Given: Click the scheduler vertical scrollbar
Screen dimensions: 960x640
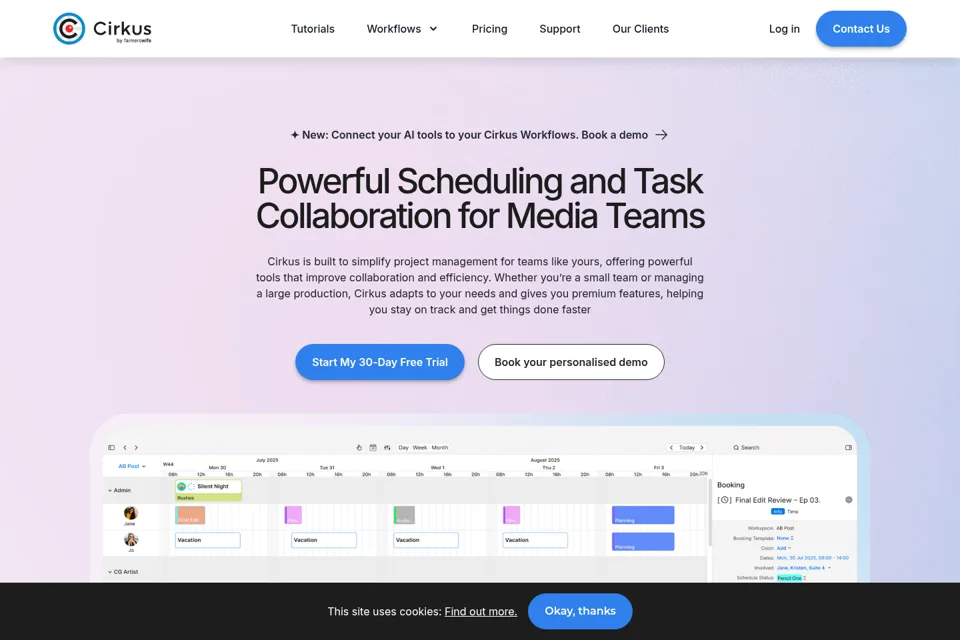Looking at the screenshot, I should coord(710,513).
